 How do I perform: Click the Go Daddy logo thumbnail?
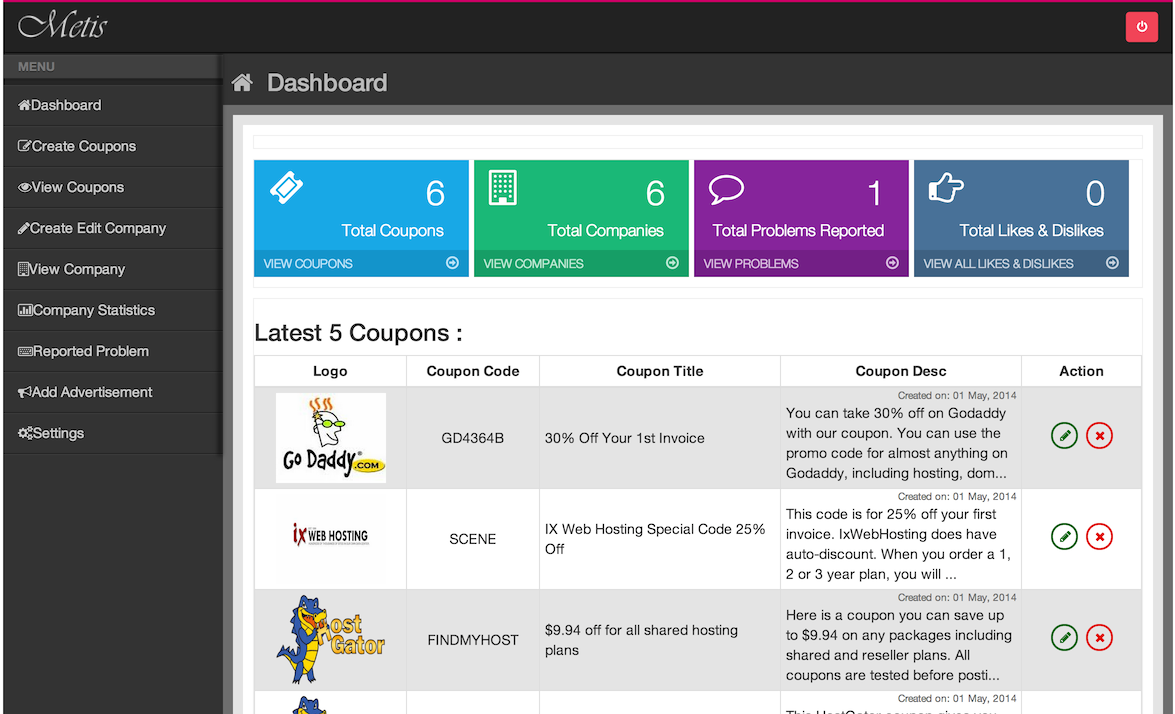pyautogui.click(x=330, y=438)
